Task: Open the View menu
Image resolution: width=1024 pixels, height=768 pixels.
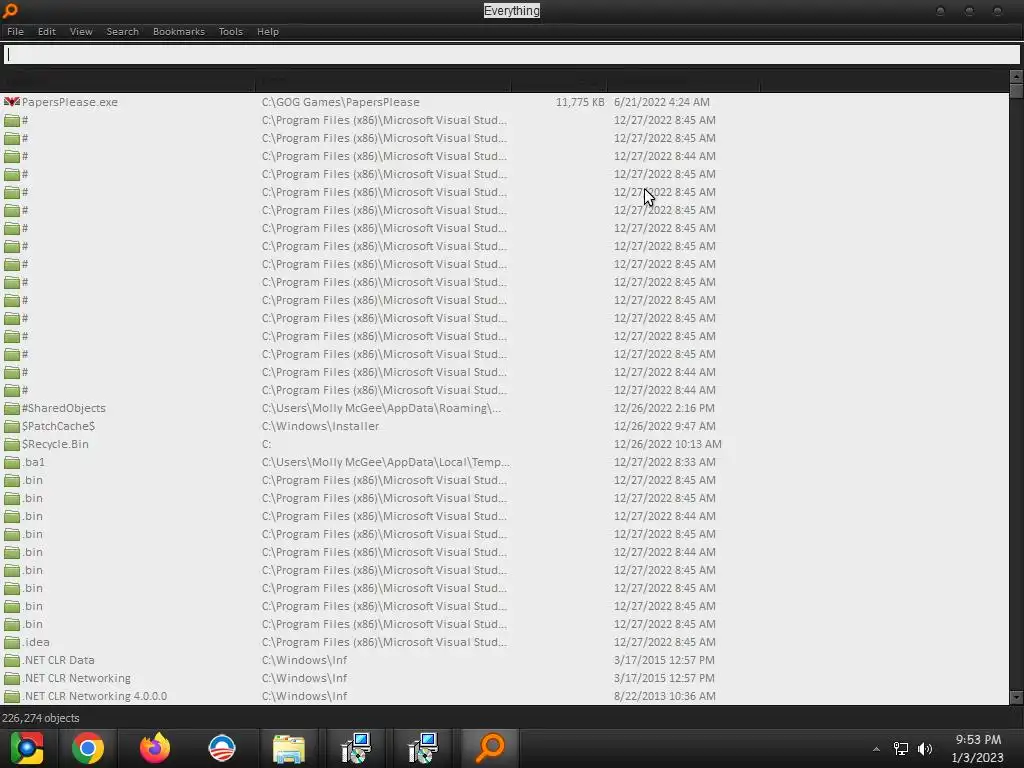Action: [x=81, y=31]
